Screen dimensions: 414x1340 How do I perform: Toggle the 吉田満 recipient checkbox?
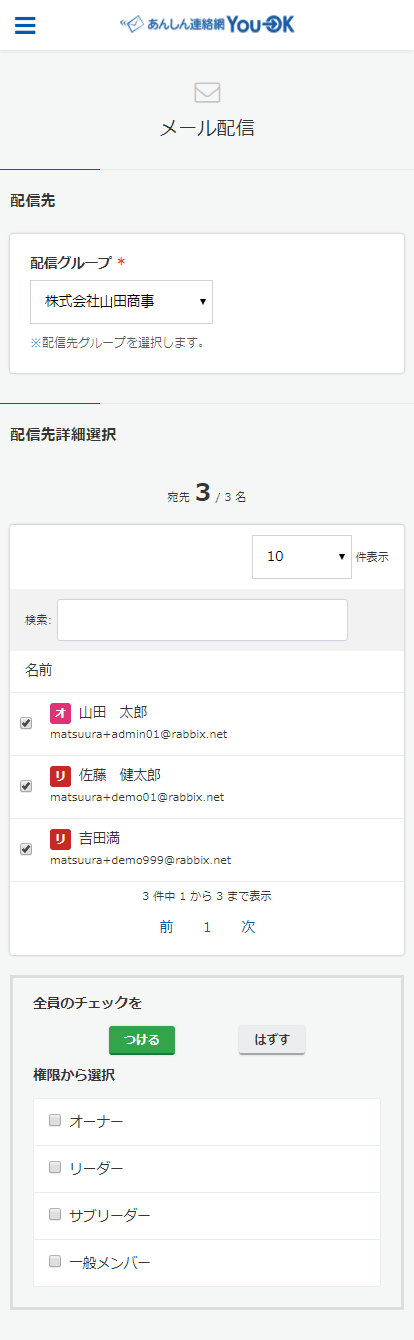point(26,849)
